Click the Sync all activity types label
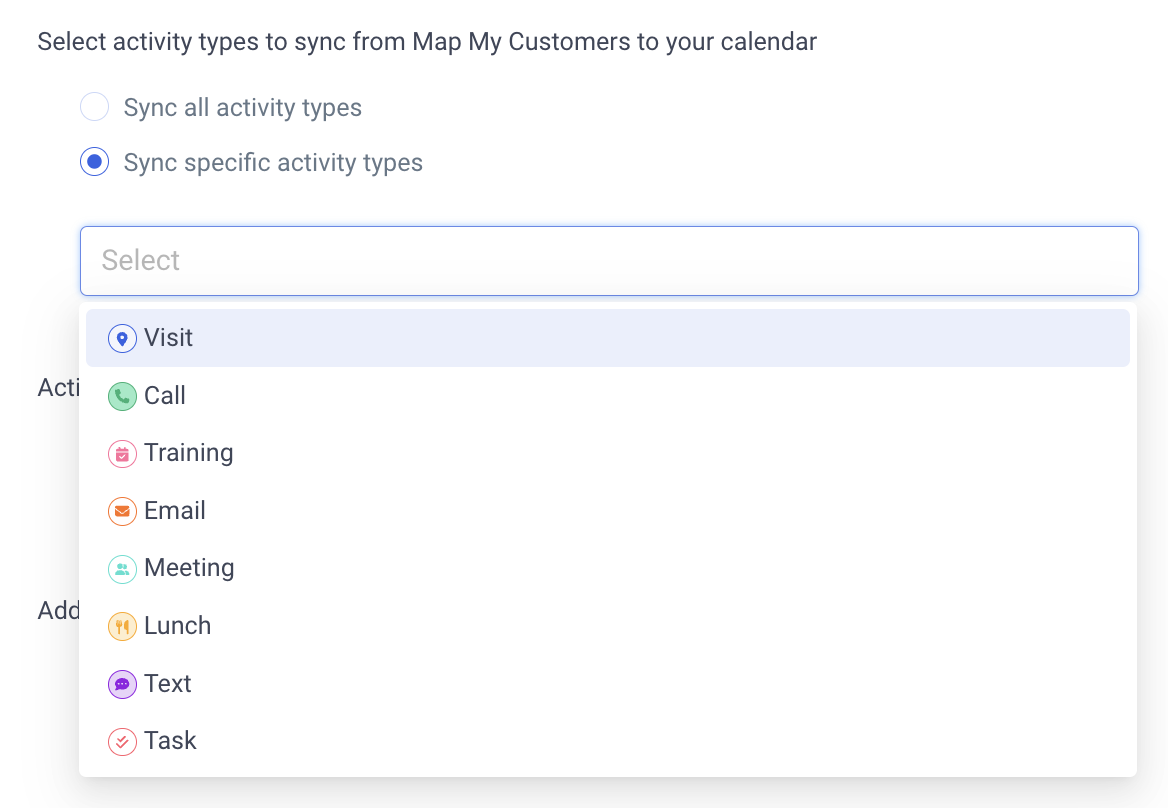 pyautogui.click(x=243, y=108)
